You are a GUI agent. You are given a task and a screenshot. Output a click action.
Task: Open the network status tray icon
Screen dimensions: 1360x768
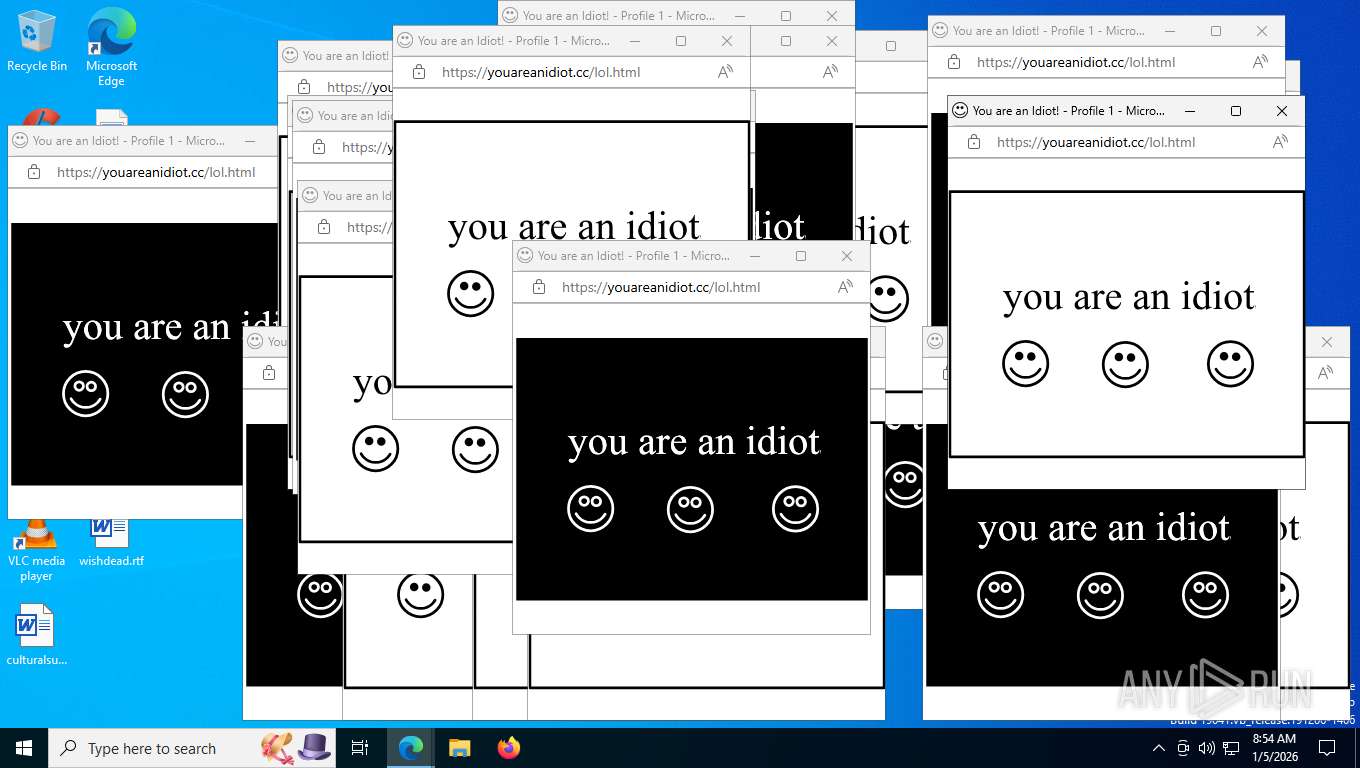tap(1231, 748)
